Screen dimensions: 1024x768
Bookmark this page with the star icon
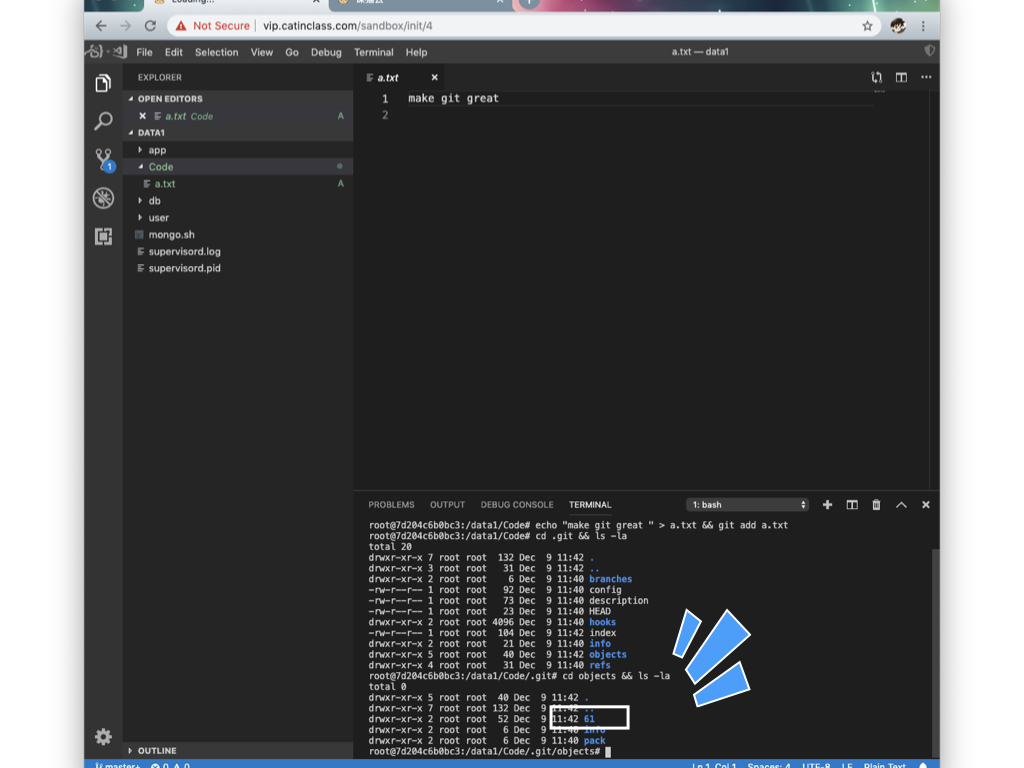[x=867, y=26]
